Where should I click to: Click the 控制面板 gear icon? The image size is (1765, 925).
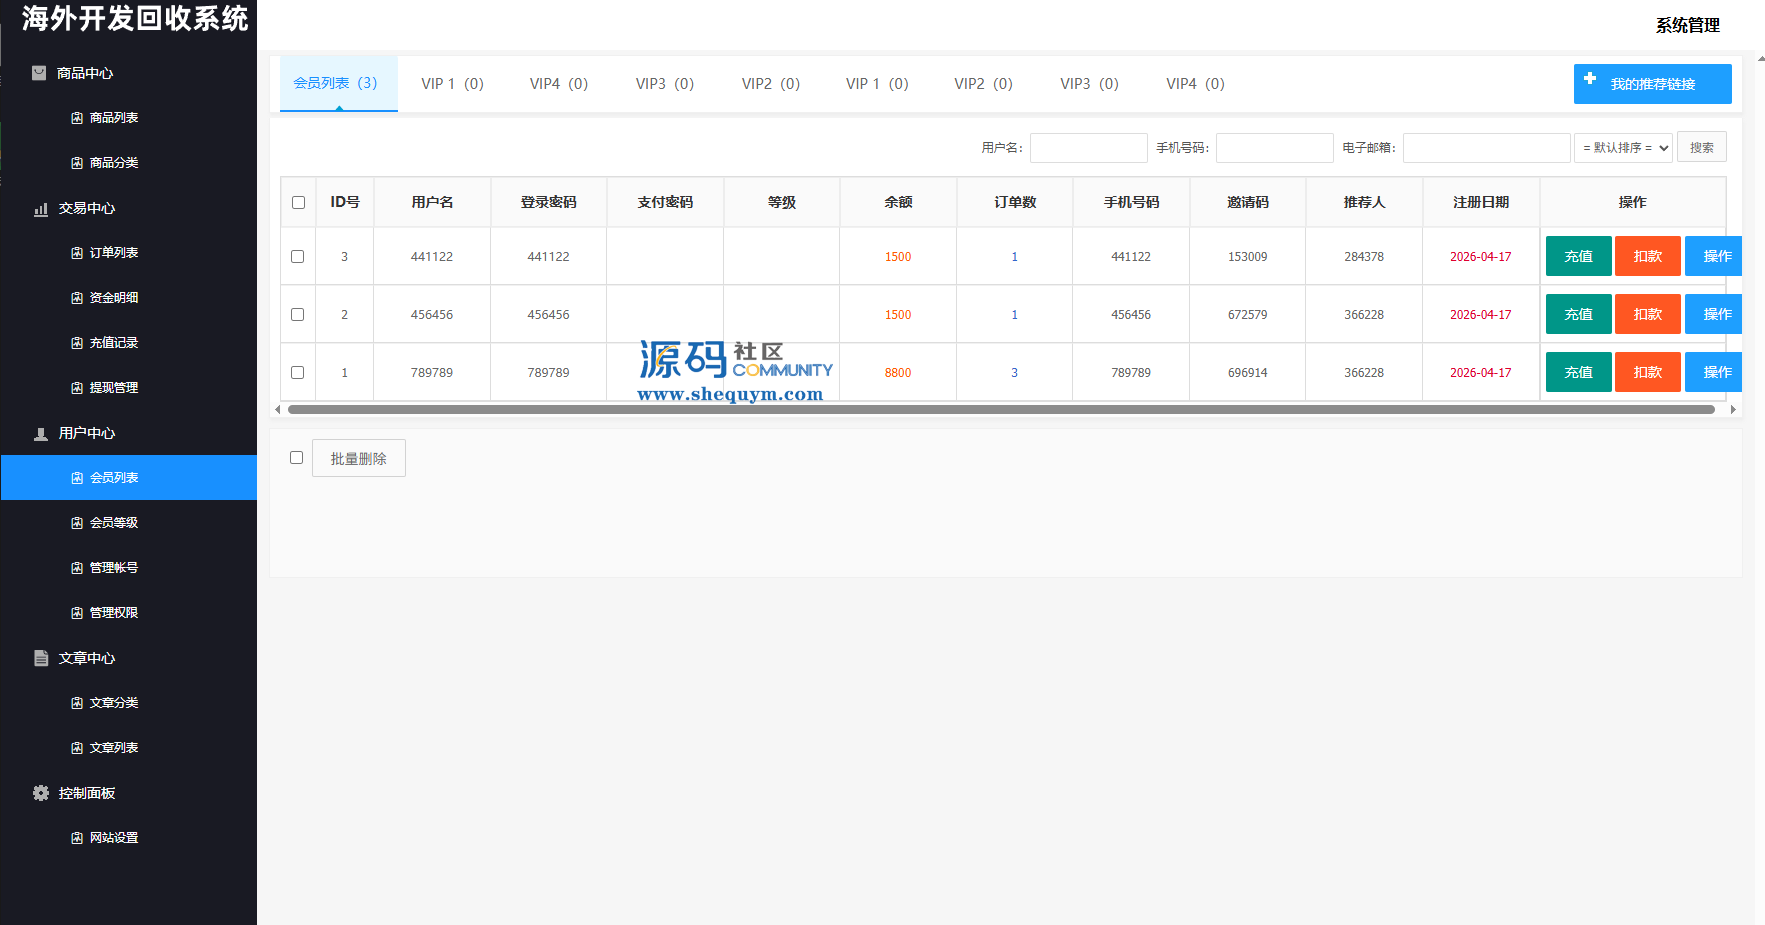pyautogui.click(x=41, y=793)
